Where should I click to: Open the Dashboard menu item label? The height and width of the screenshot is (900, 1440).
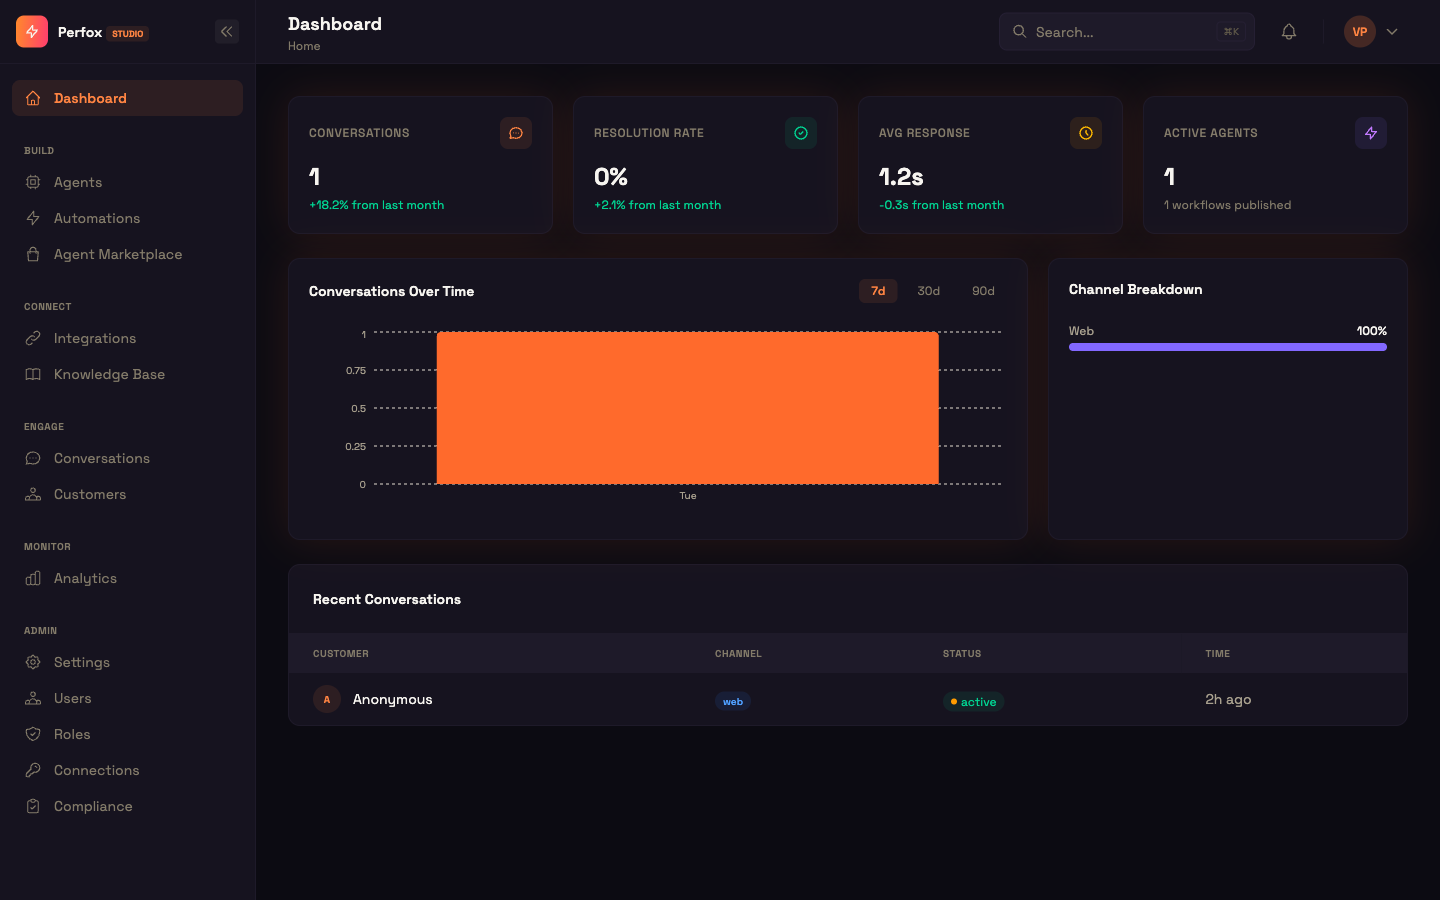tap(90, 98)
